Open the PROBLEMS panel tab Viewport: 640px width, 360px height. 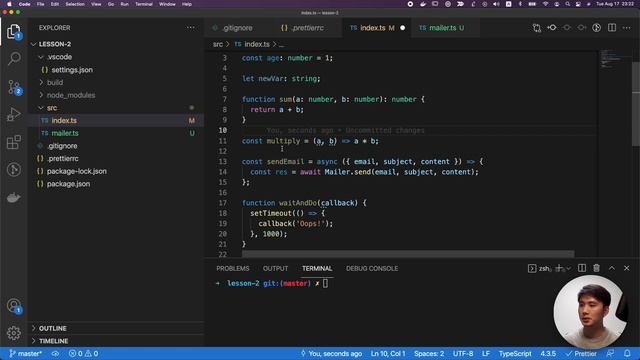click(233, 268)
